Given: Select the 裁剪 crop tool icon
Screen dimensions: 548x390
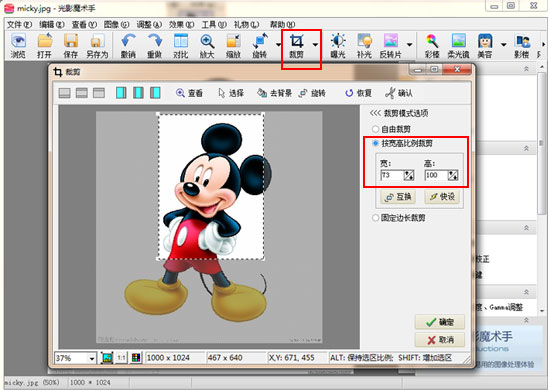Looking at the screenshot, I should coord(296,46).
